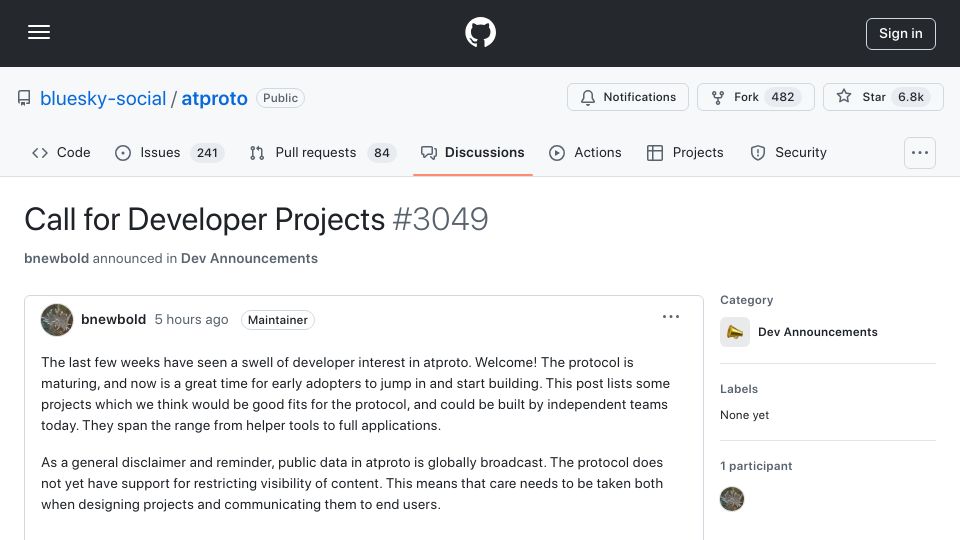Screen dimensions: 960x540
Task: Switch to the Actions tab
Action: (585, 152)
